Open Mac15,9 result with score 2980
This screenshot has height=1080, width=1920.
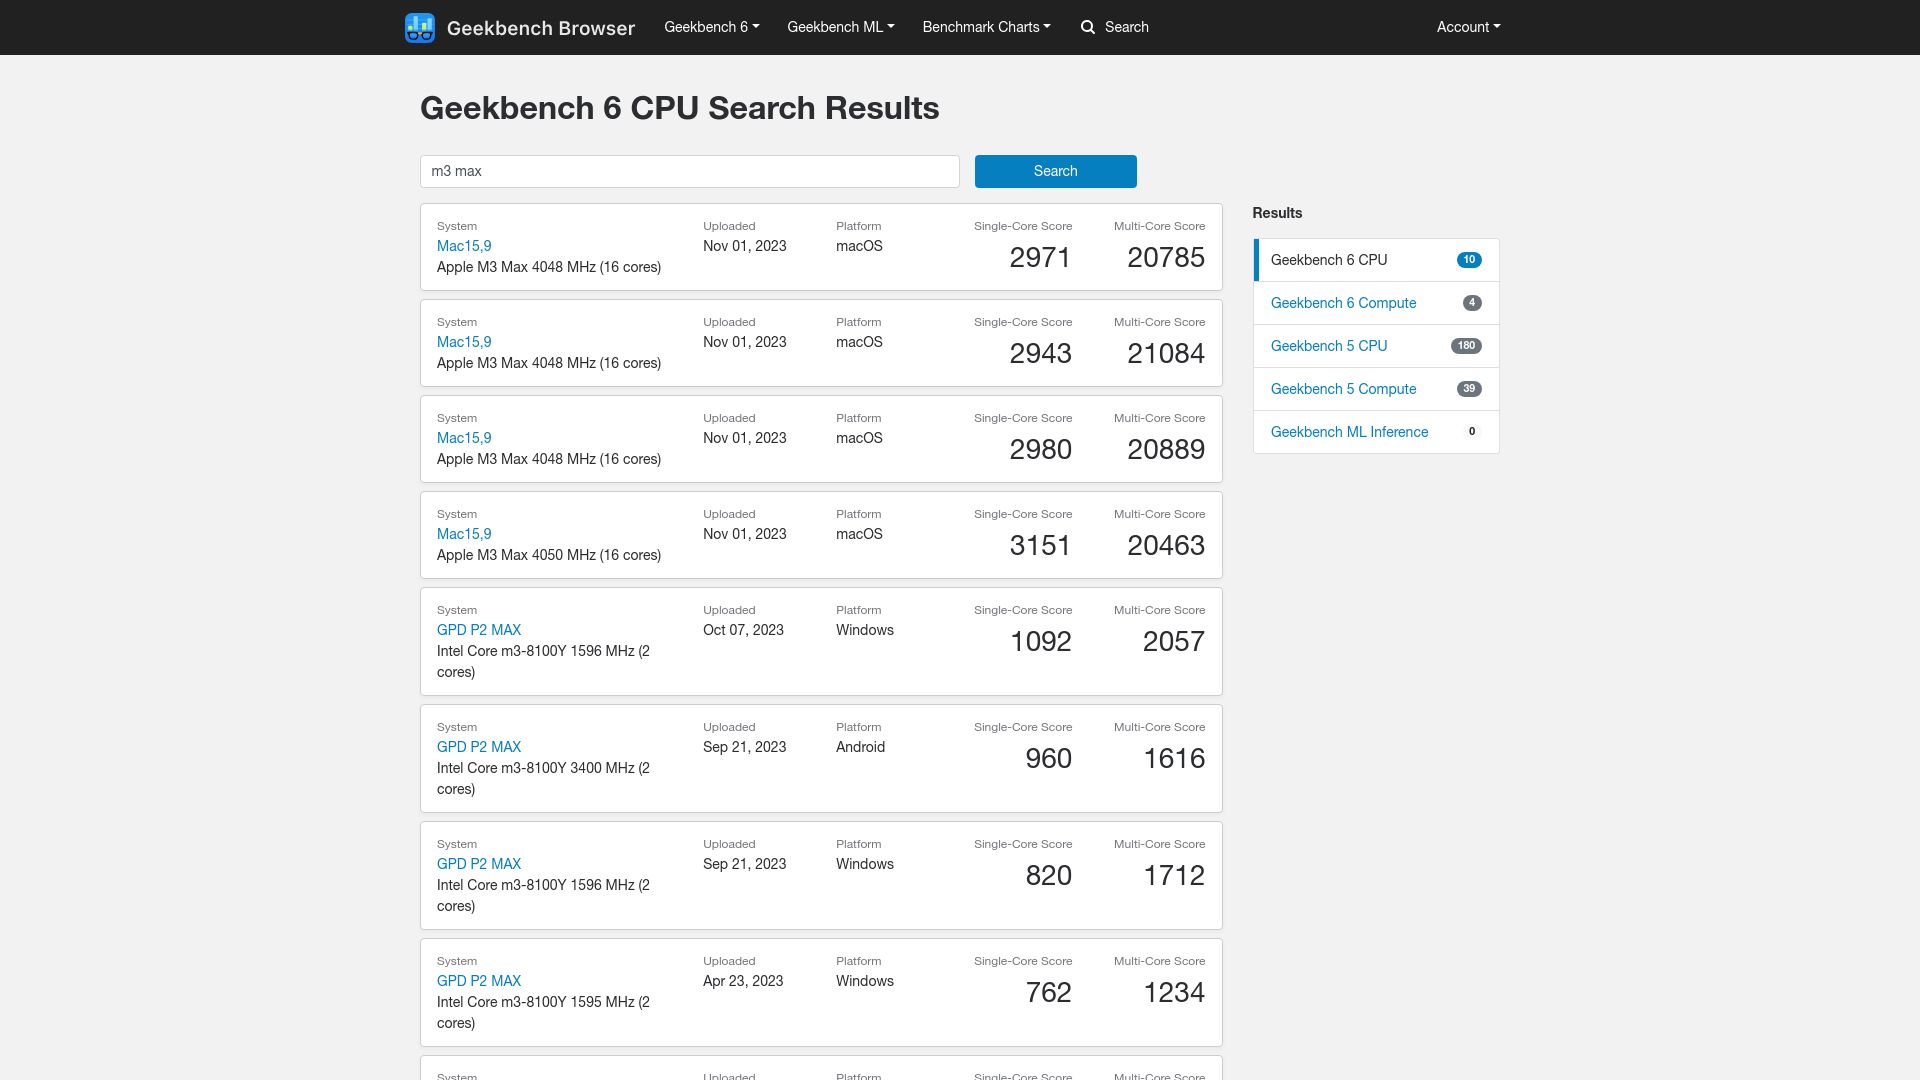[x=464, y=438]
